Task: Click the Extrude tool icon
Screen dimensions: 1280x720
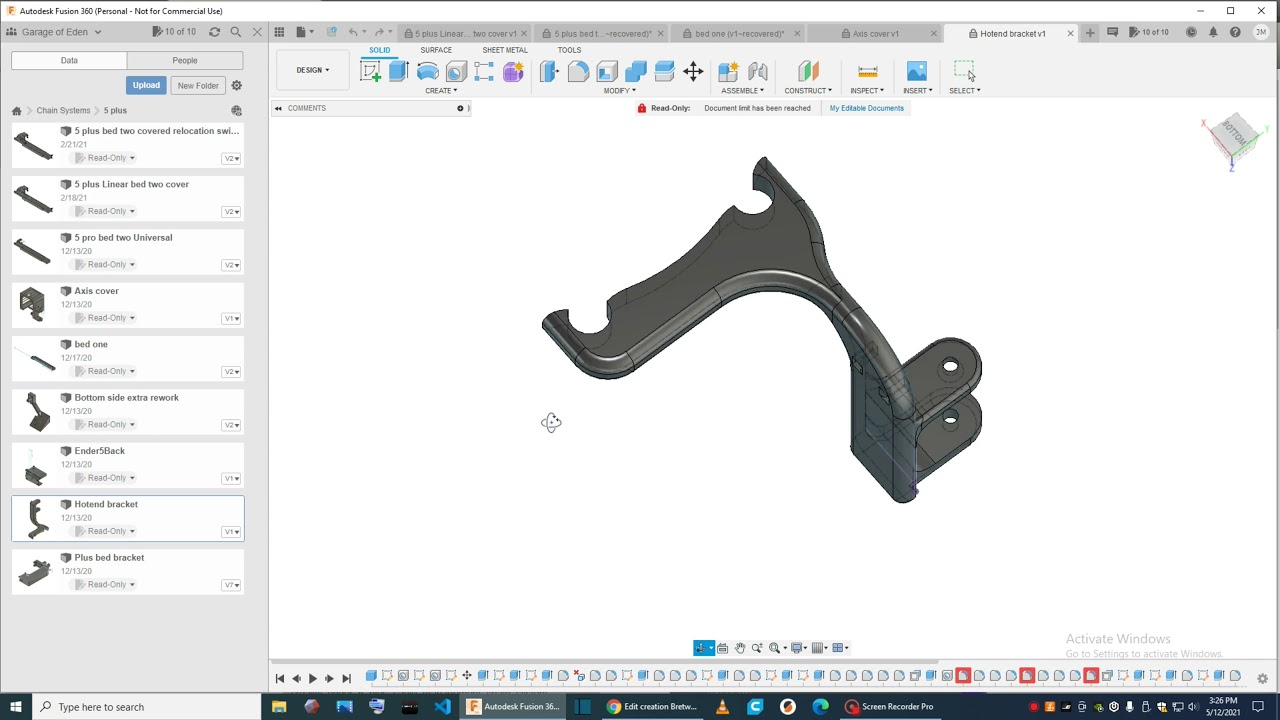Action: click(398, 71)
